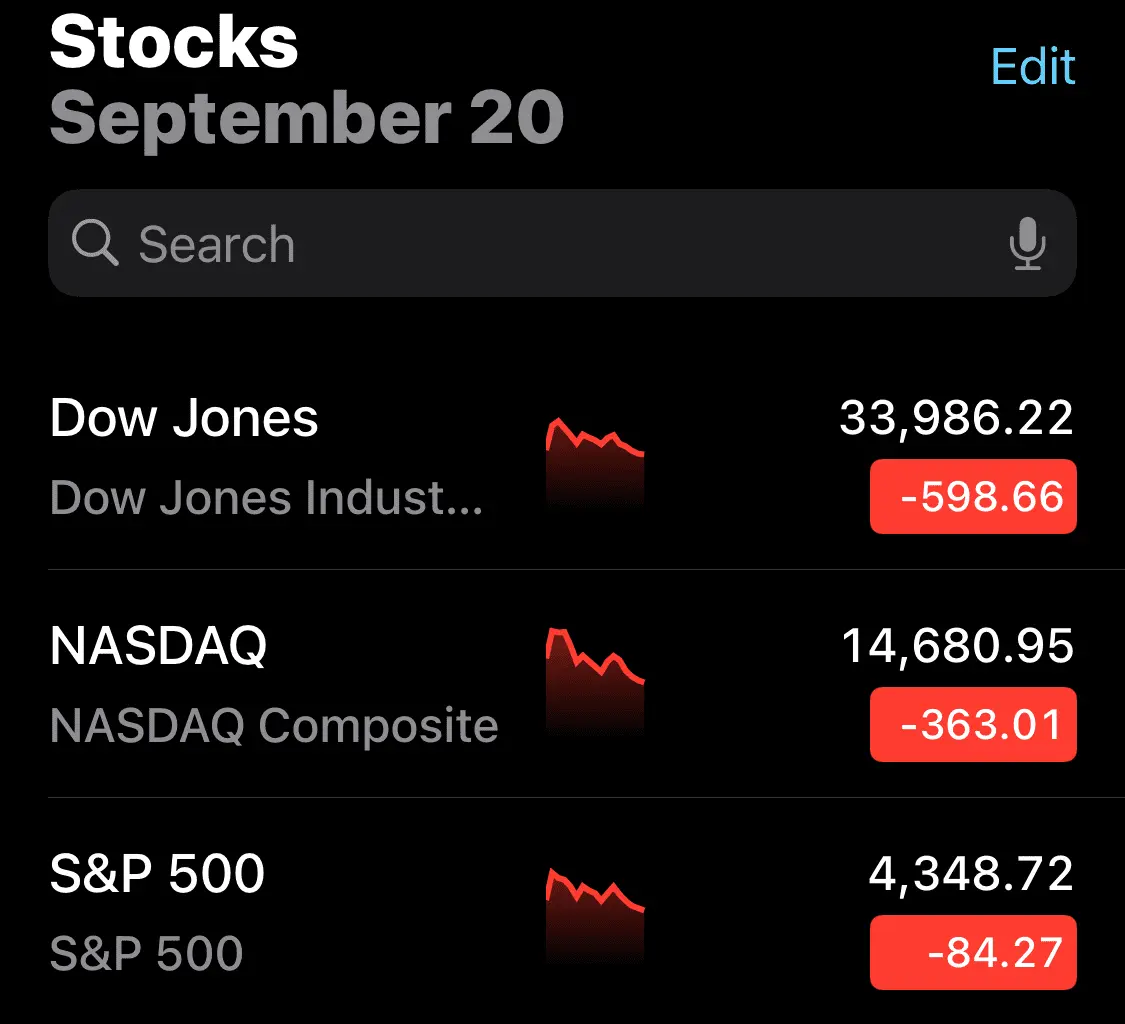
Task: Click the September 20 date label
Action: coord(307,118)
